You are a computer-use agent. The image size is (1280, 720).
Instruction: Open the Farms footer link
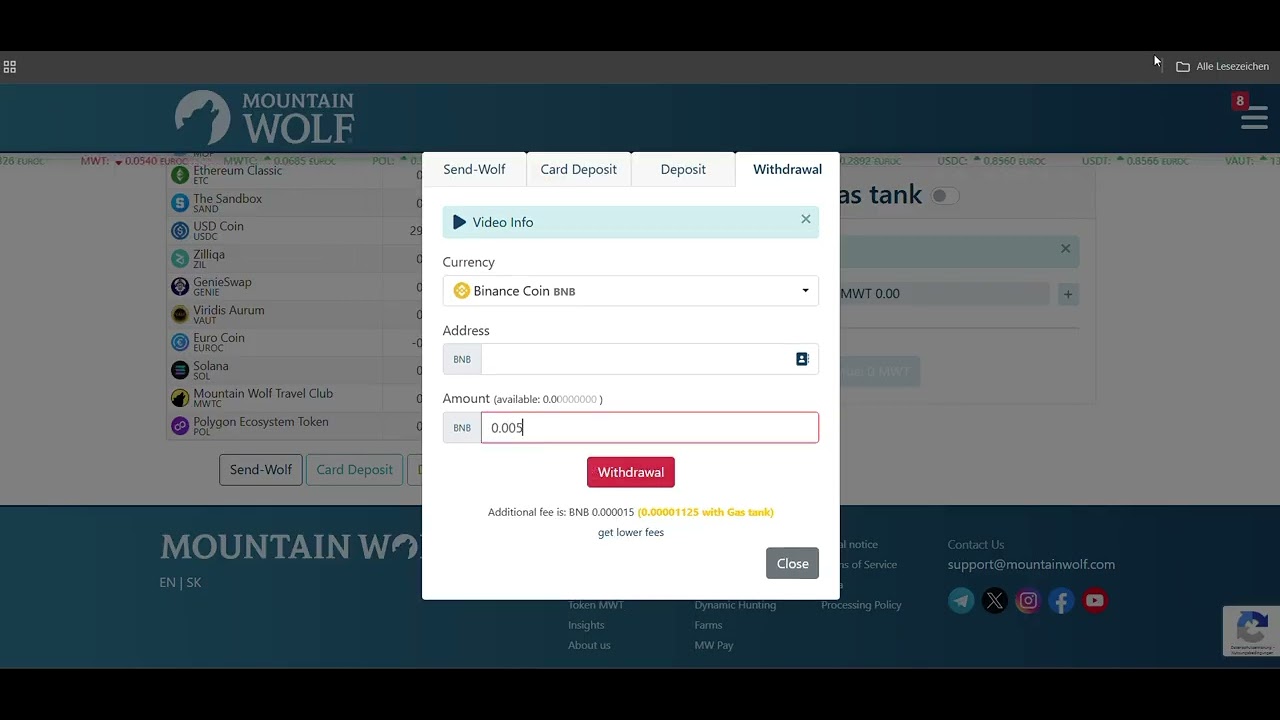[x=708, y=625]
